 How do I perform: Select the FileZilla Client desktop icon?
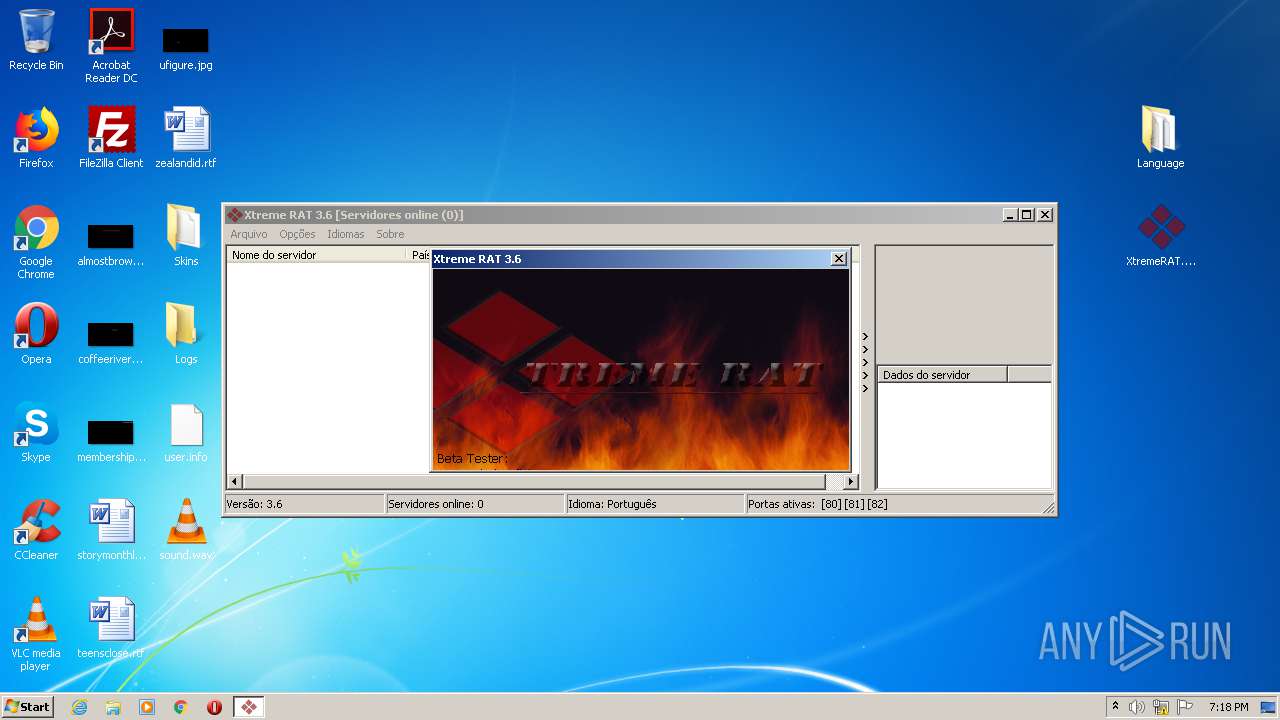click(x=111, y=139)
